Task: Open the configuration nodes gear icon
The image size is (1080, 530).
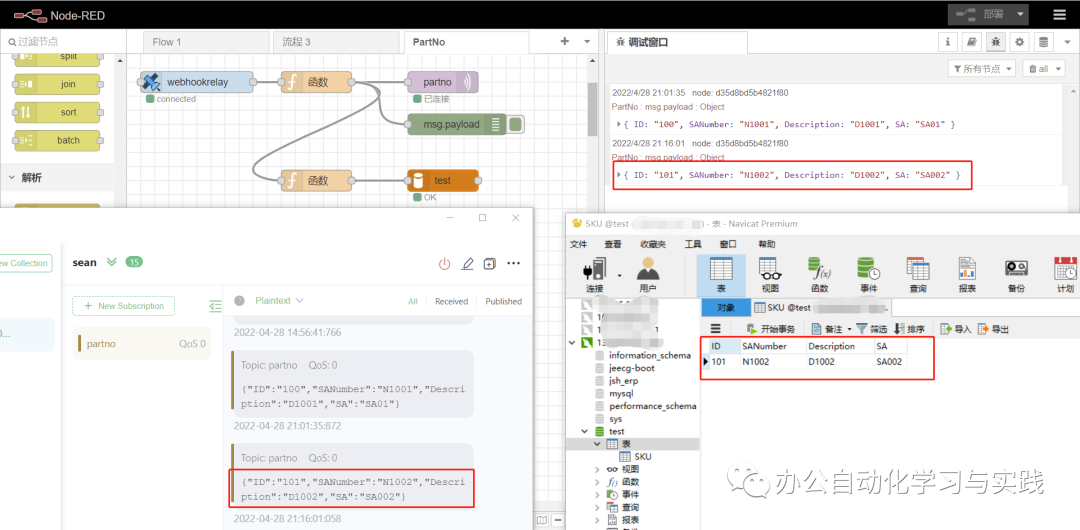Action: 1020,42
